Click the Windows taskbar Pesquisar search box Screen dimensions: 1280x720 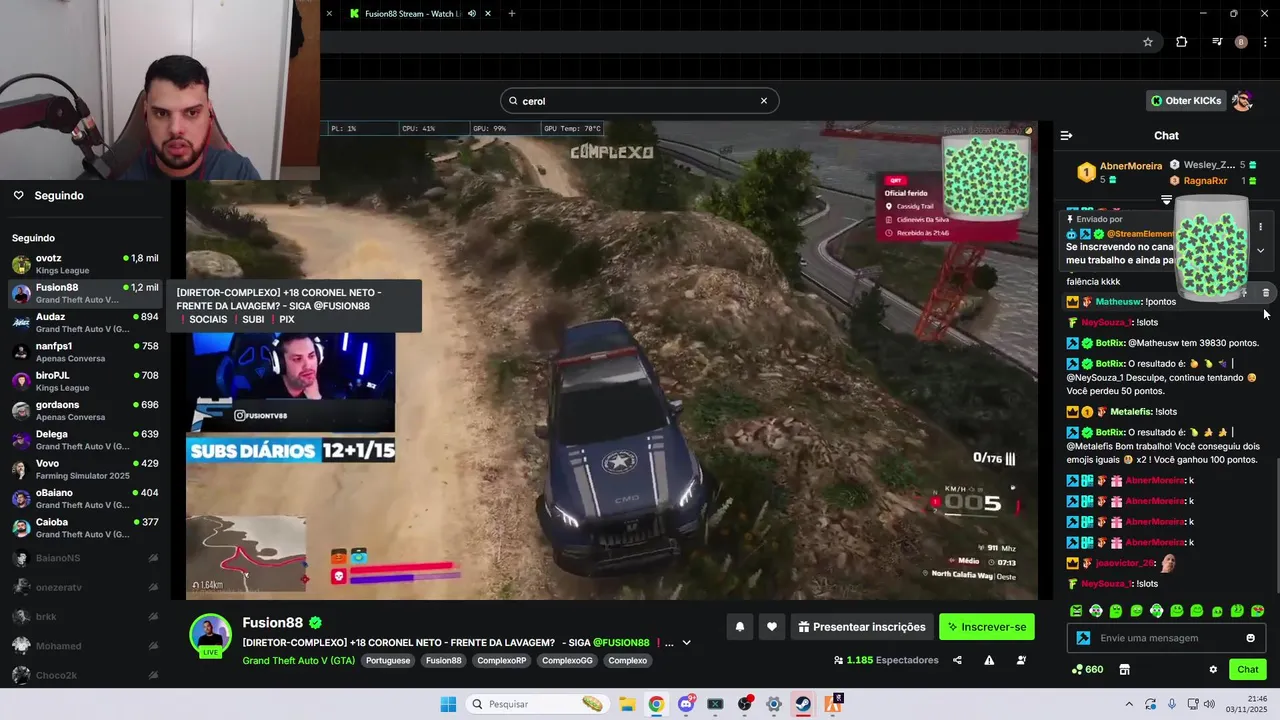coord(537,704)
